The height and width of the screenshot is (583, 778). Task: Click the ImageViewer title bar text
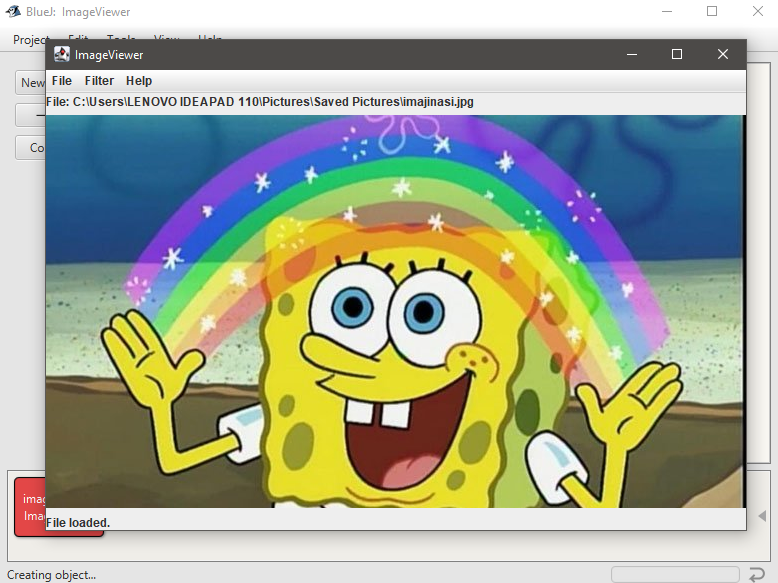109,55
